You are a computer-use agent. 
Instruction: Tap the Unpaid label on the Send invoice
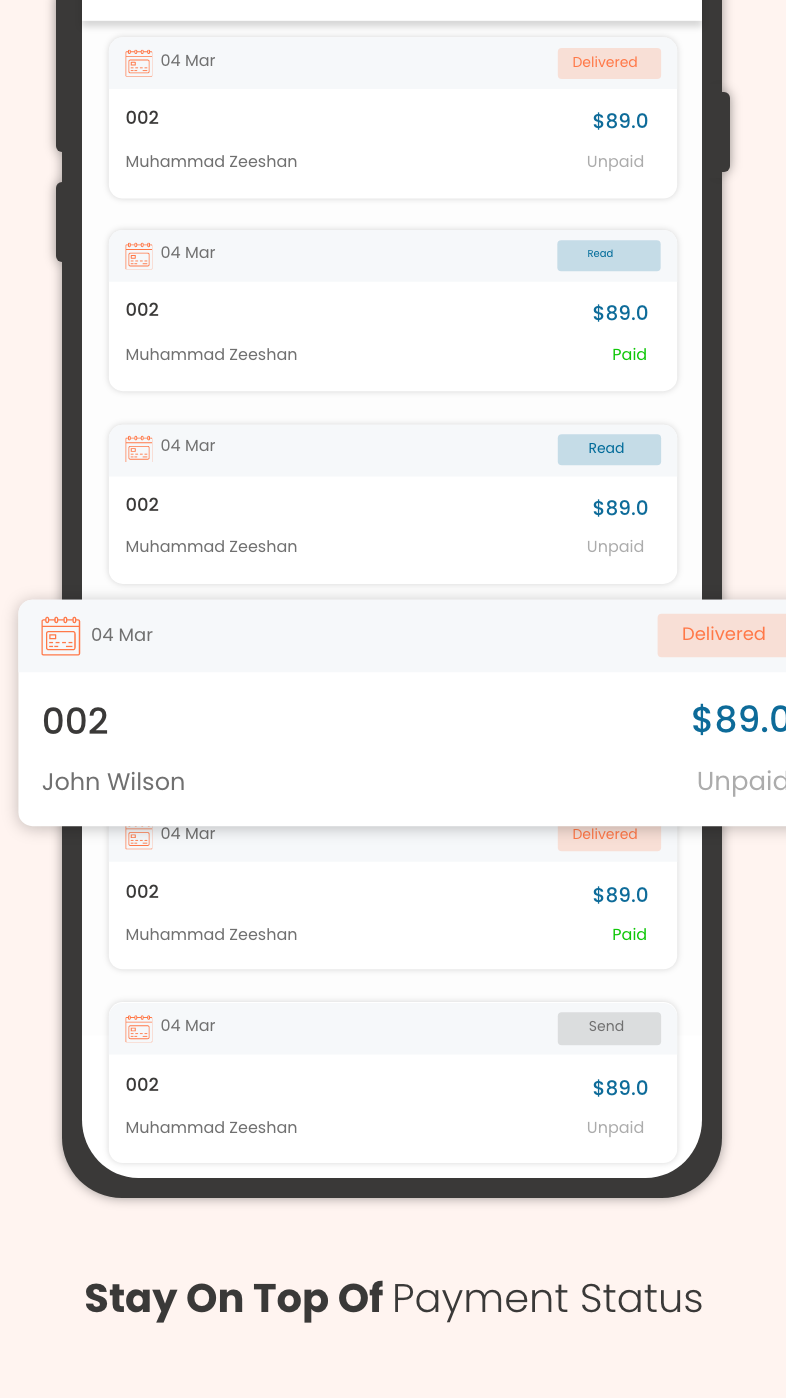point(615,1127)
